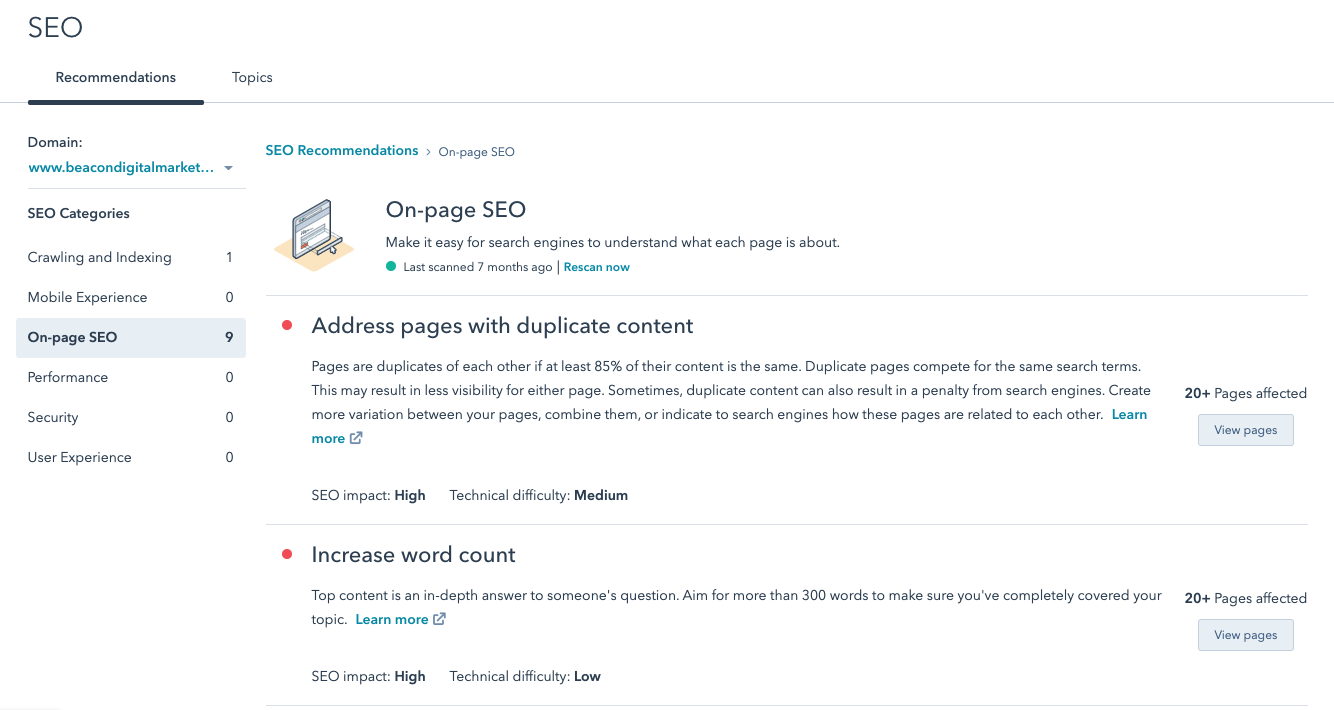
Task: Click the green scan status dot
Action: point(390,267)
